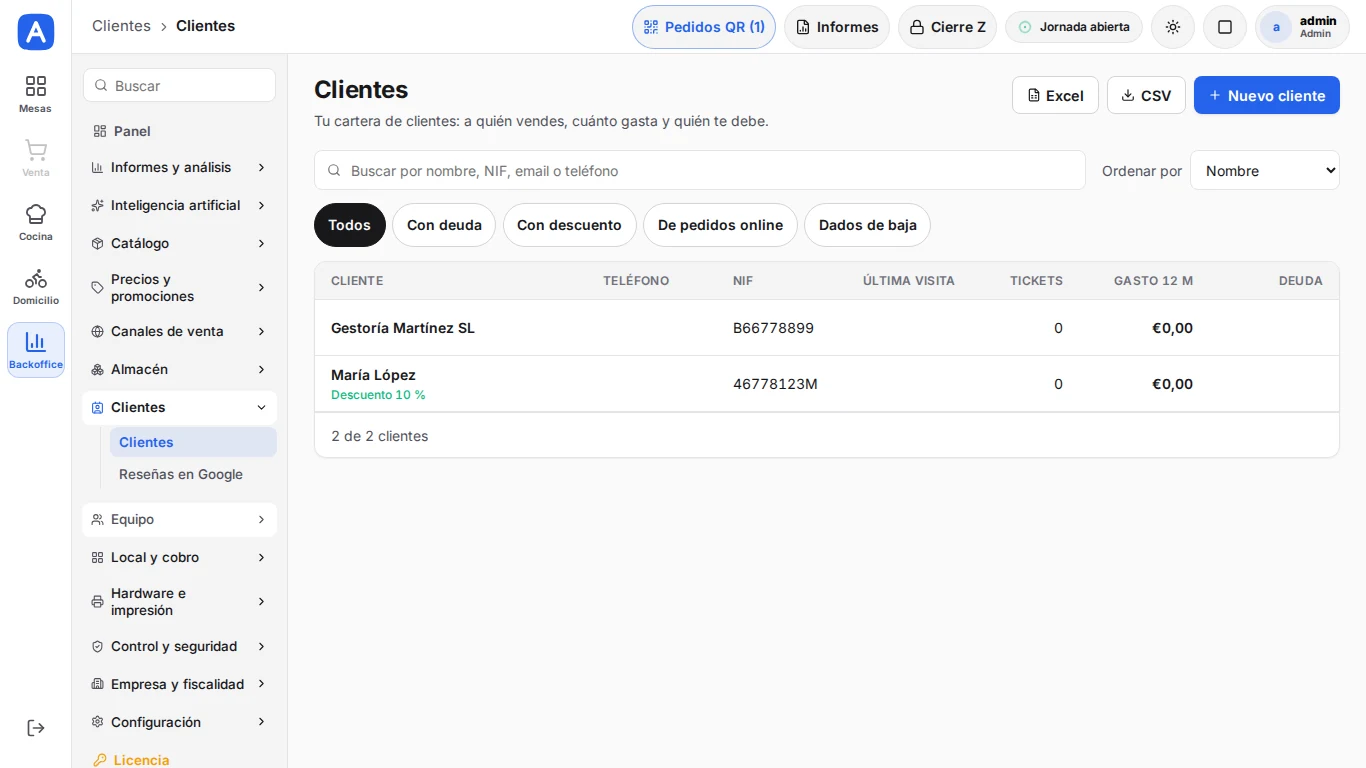The image size is (1366, 768).
Task: Expand the Almacén section chevron
Action: (261, 369)
